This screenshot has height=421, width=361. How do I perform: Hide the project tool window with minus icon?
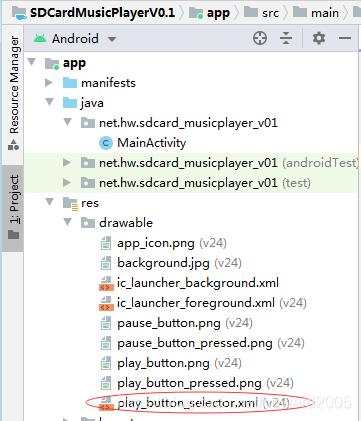[x=345, y=38]
